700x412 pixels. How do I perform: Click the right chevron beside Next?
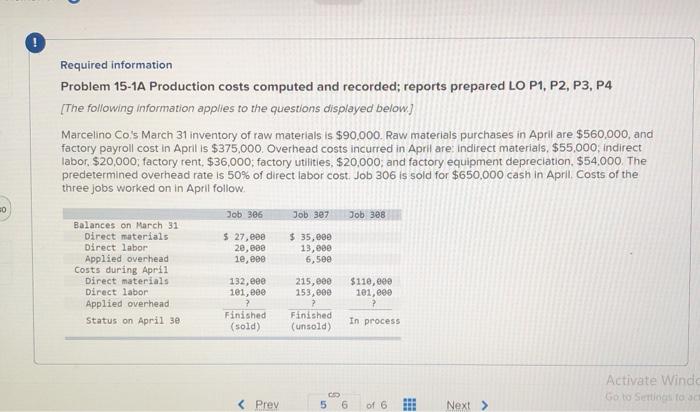click(x=484, y=405)
